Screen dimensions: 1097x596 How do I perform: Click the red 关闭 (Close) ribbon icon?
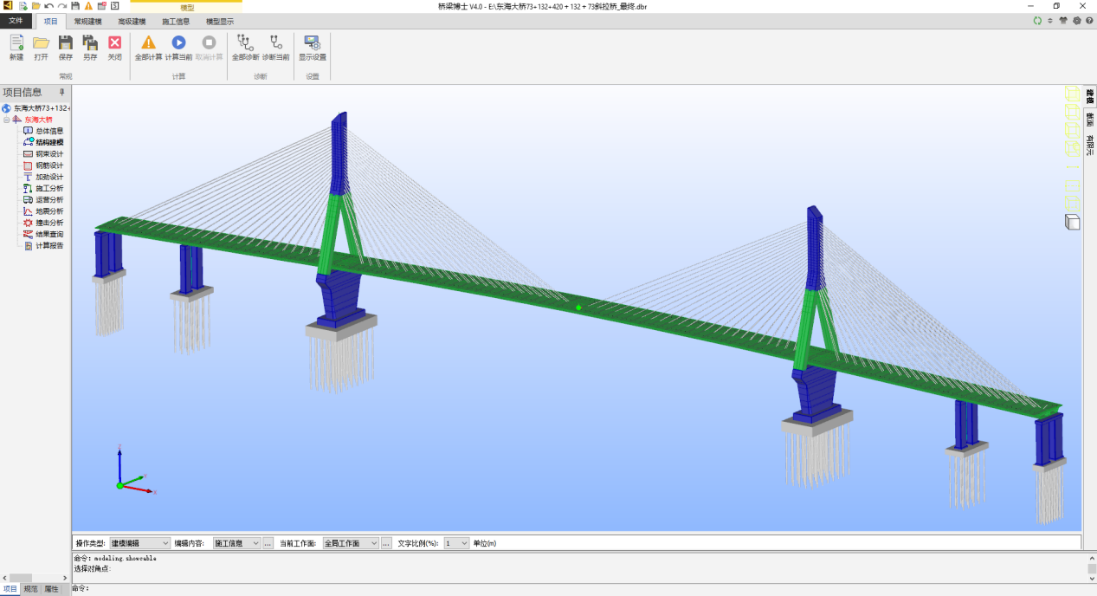115,43
